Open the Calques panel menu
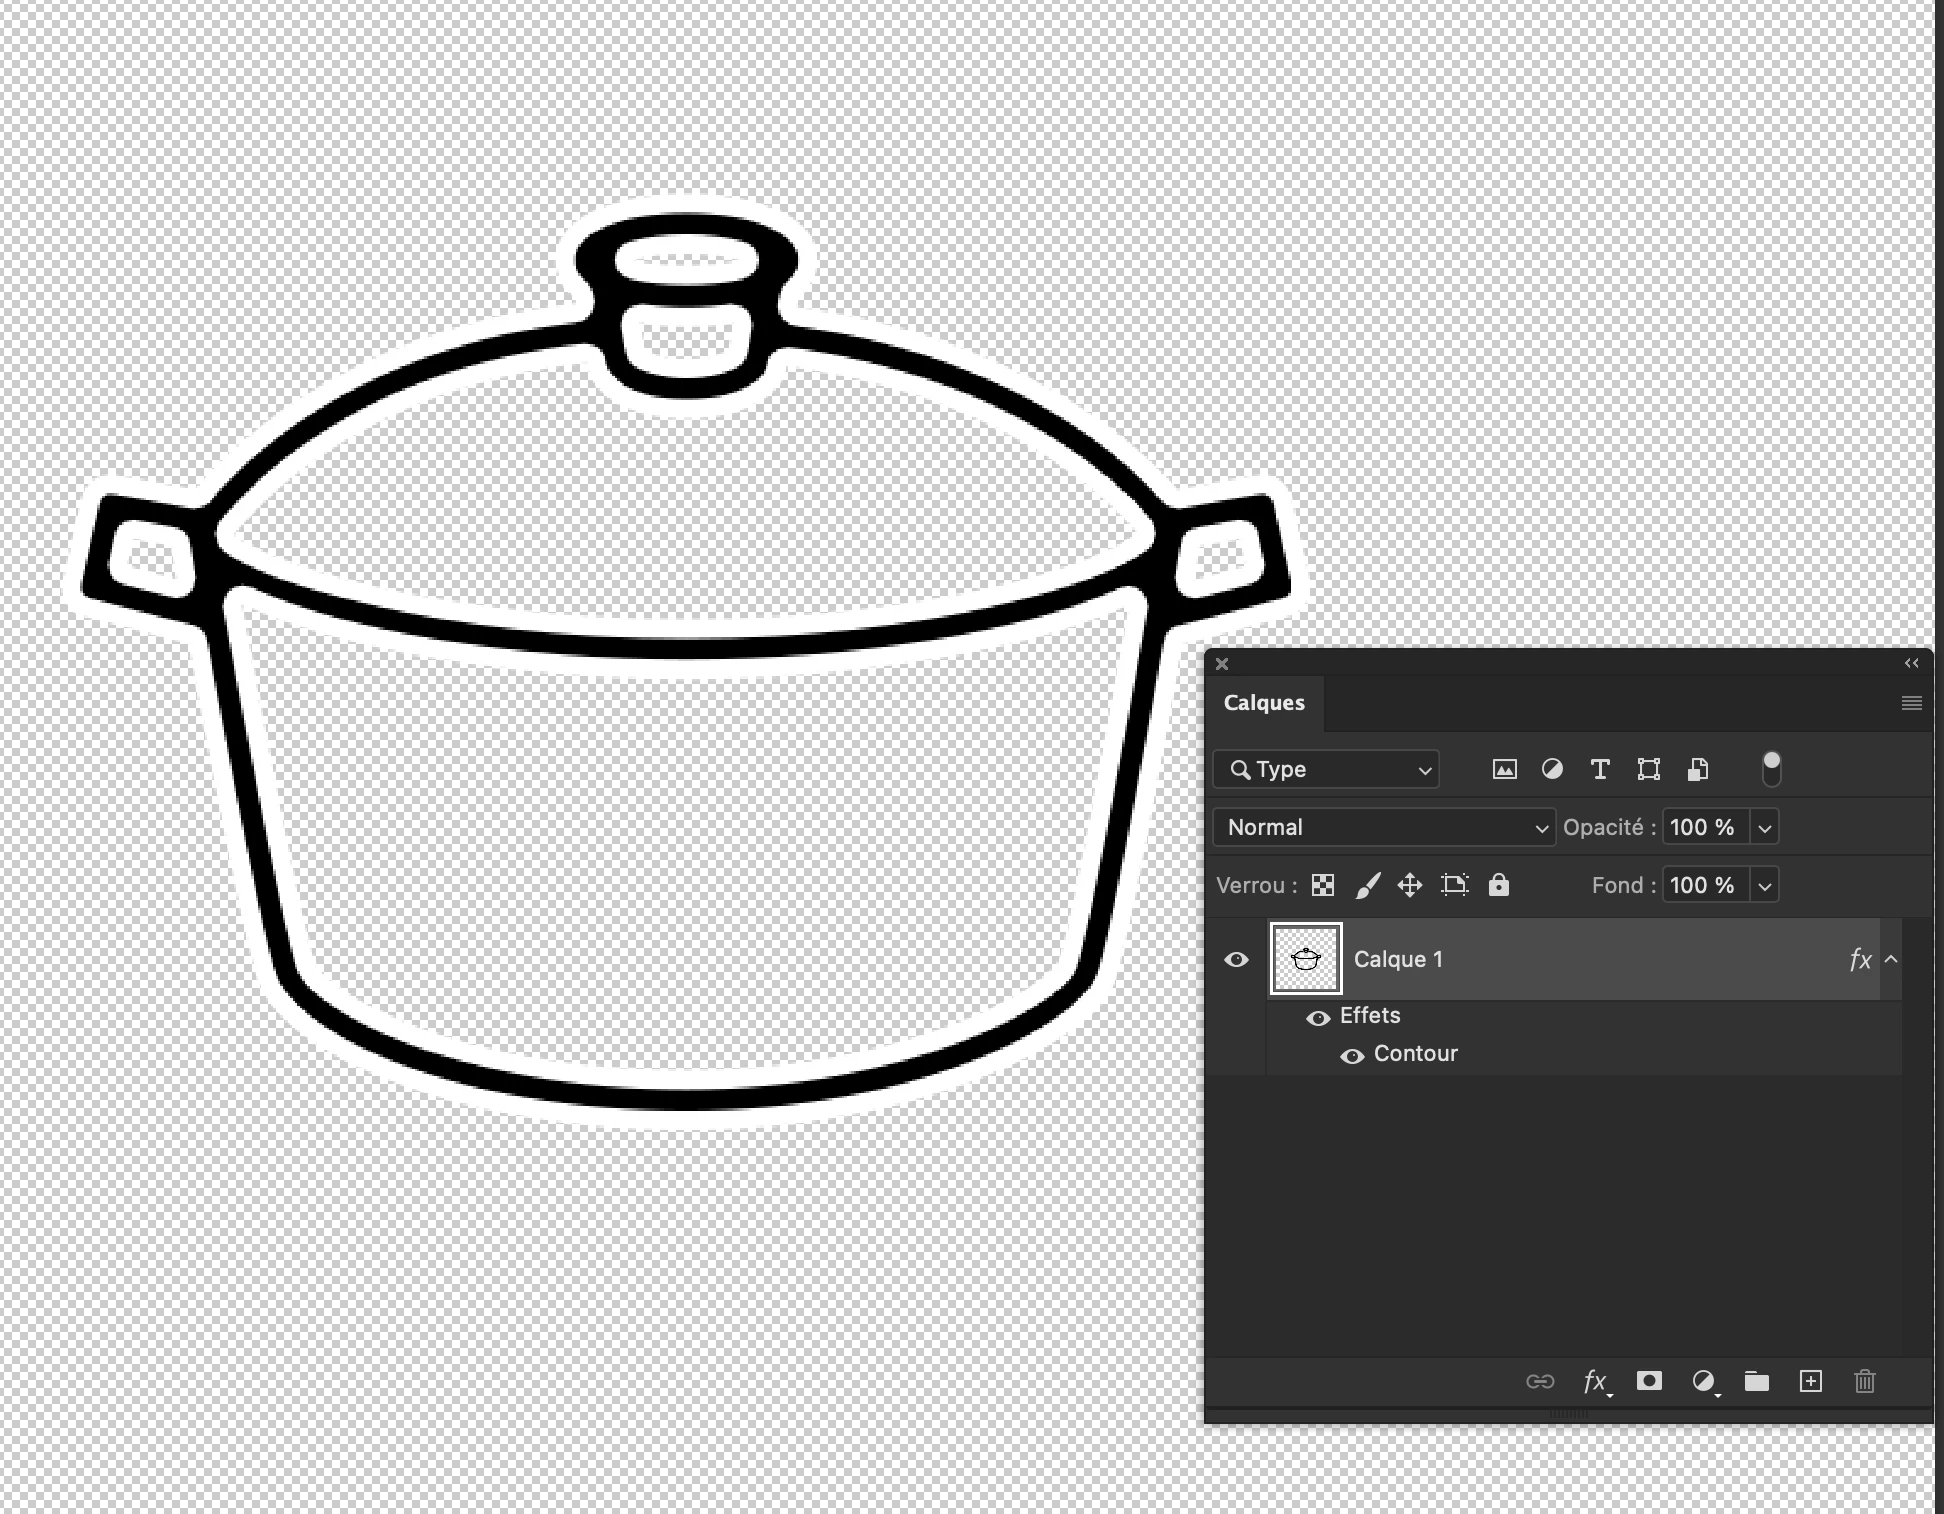The height and width of the screenshot is (1514, 1944). tap(1911, 703)
